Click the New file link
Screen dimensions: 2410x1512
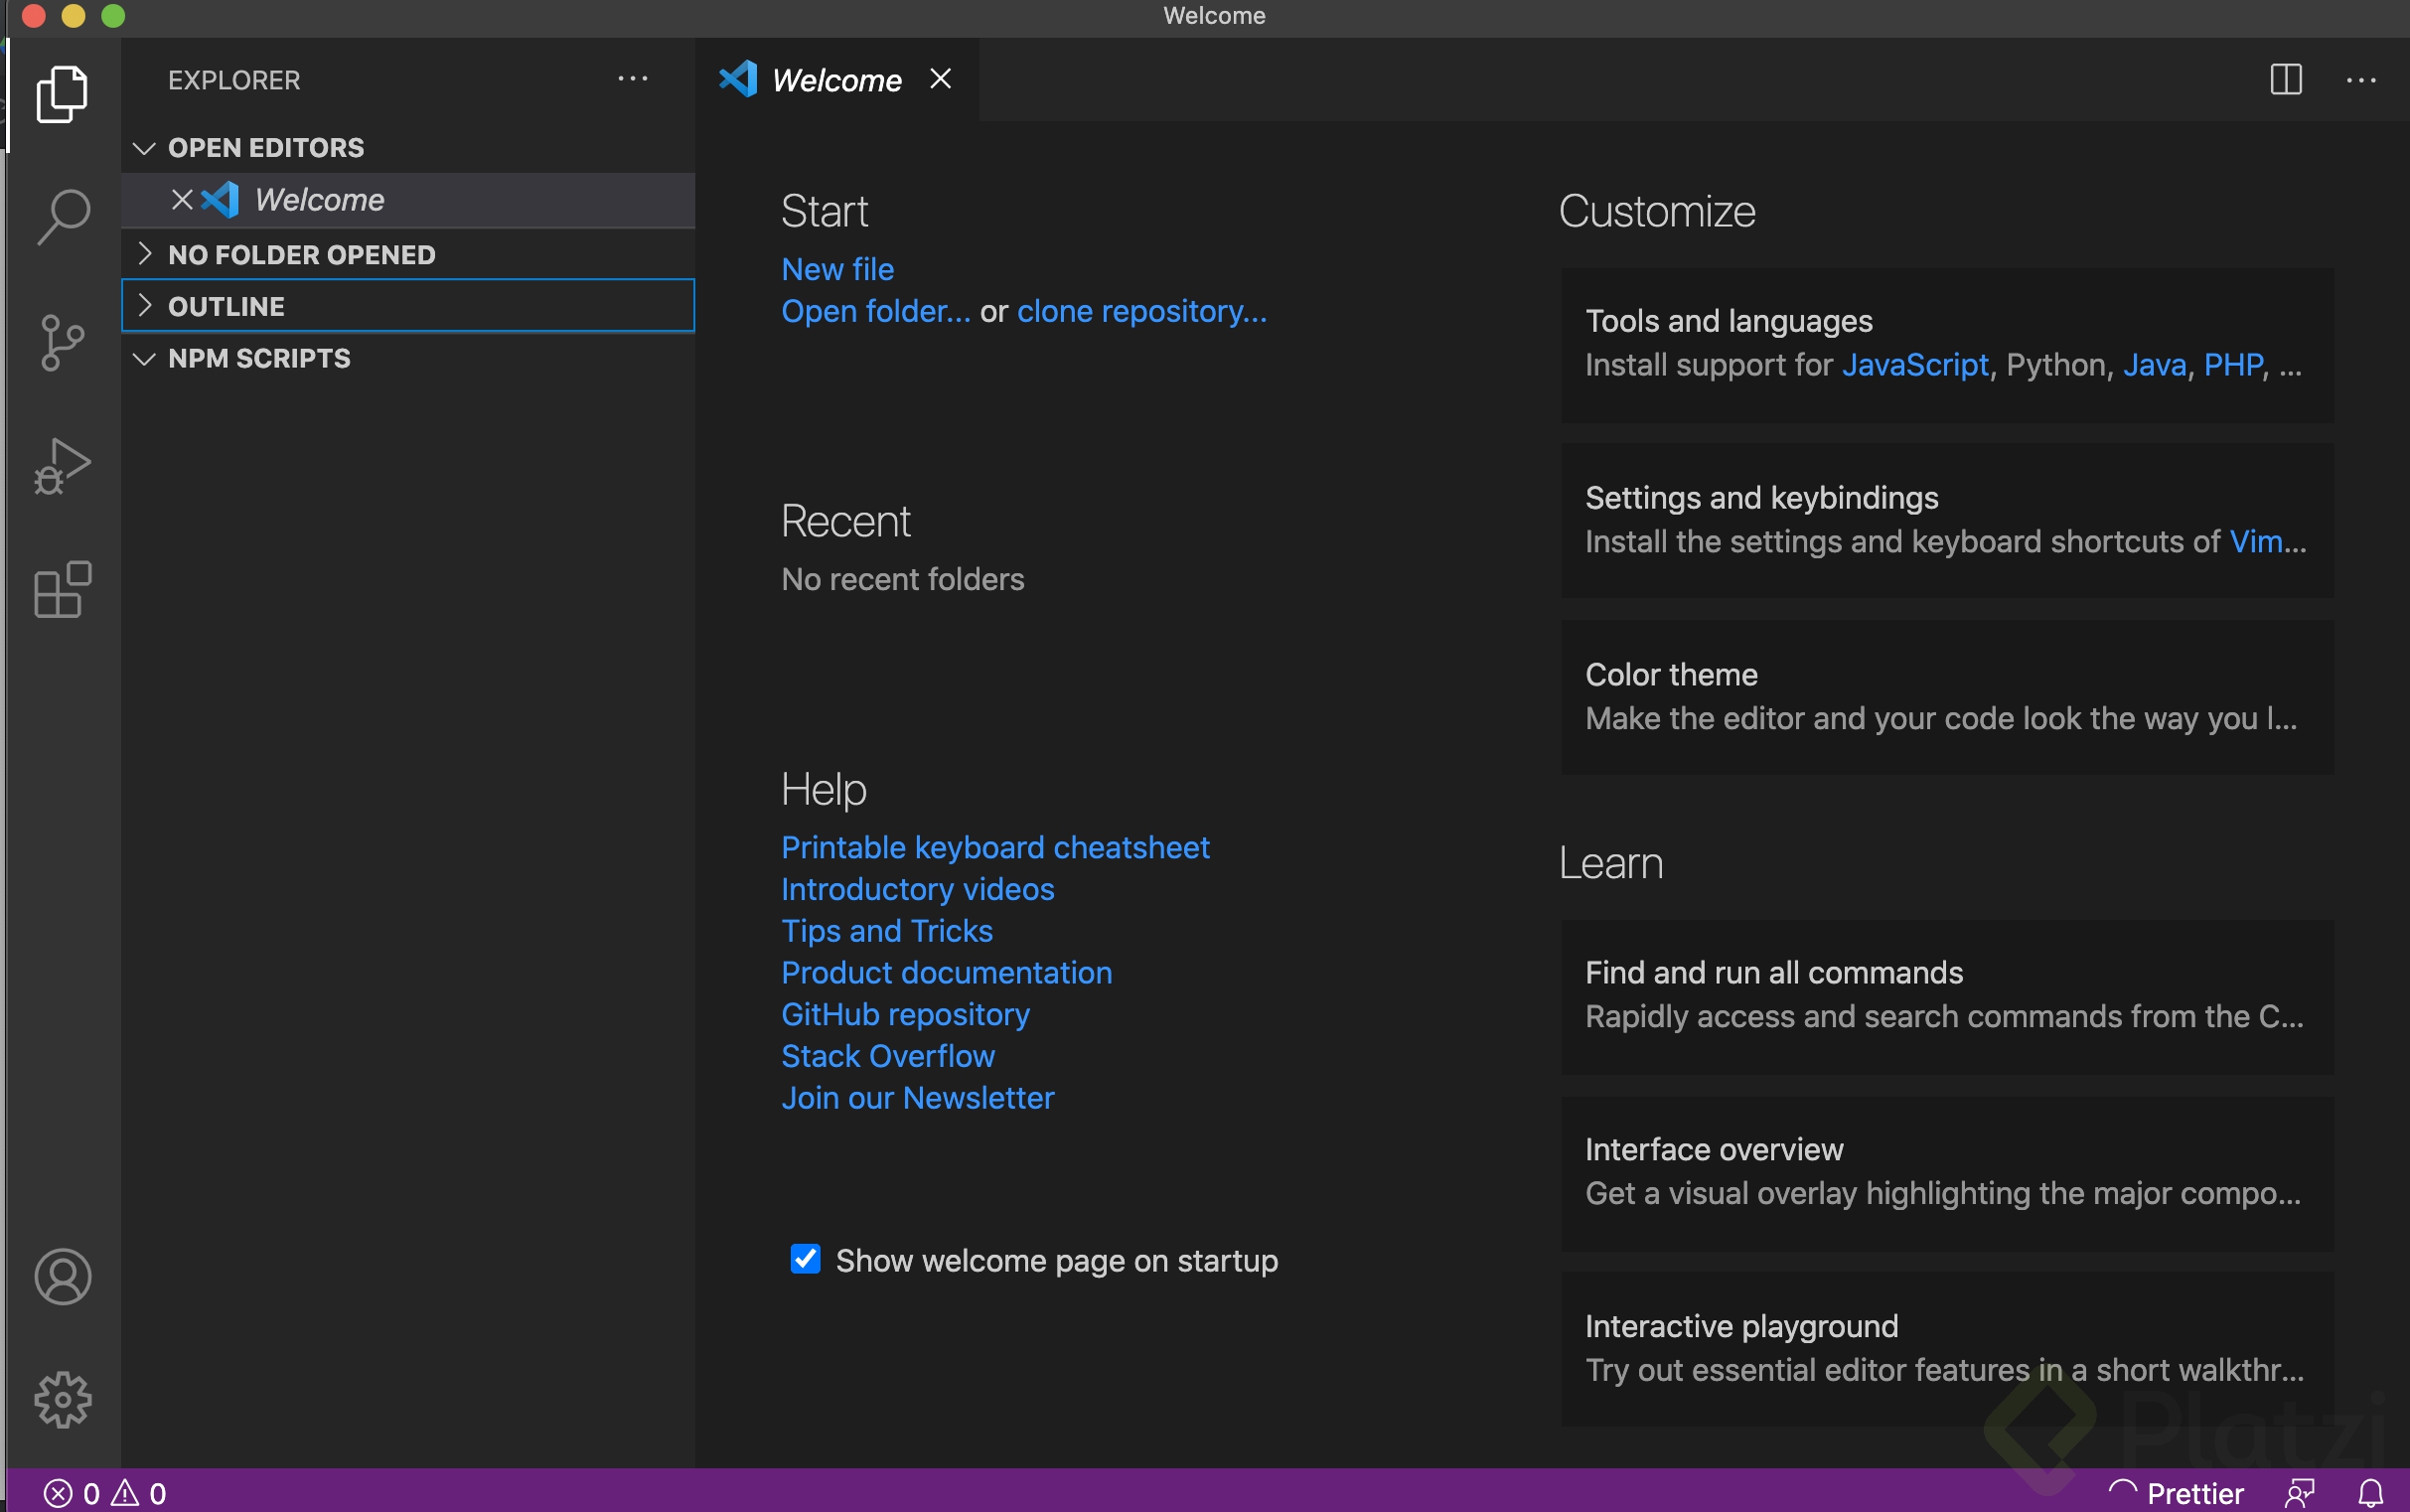click(x=837, y=269)
